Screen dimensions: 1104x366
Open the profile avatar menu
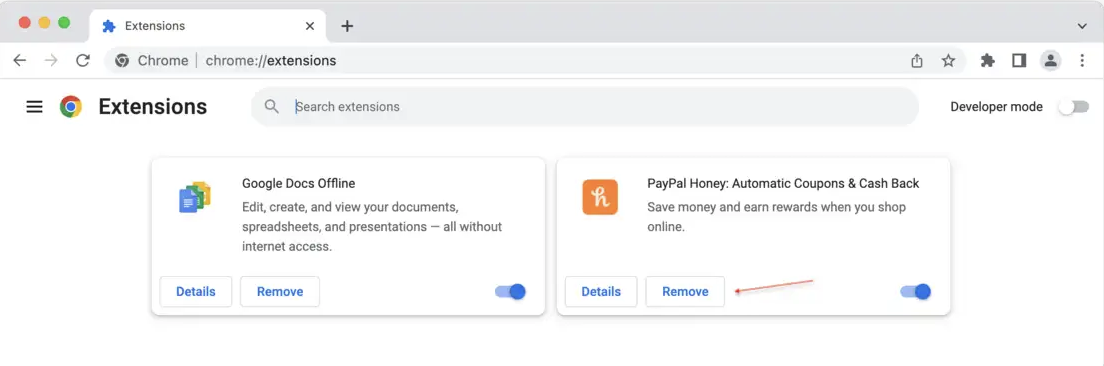pos(1050,61)
